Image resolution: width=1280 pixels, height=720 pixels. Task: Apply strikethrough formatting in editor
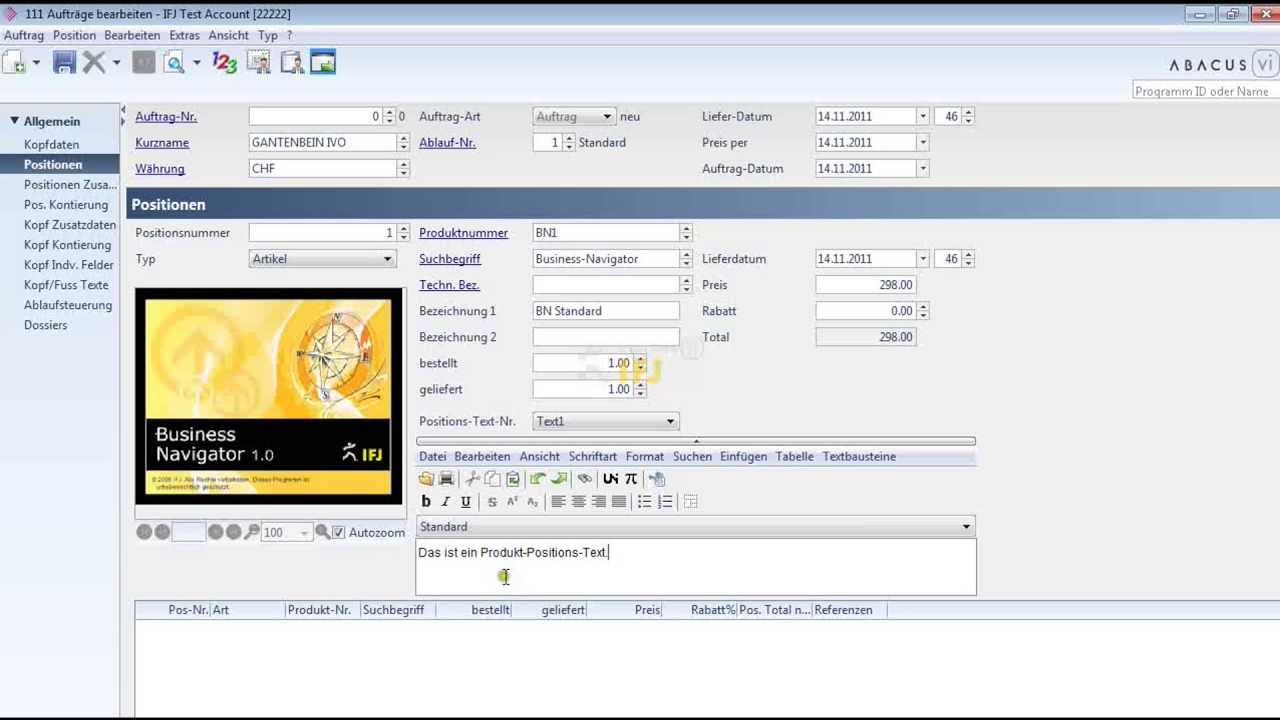coord(492,502)
